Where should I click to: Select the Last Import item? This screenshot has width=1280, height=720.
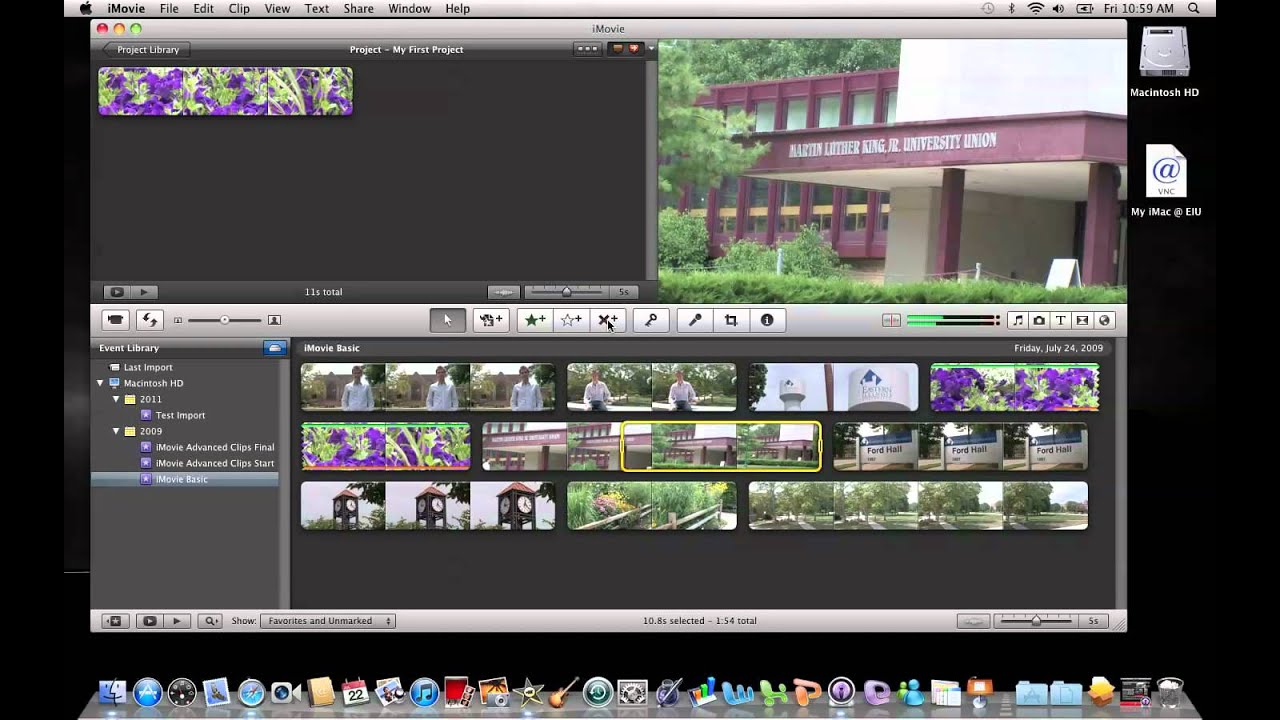click(148, 367)
